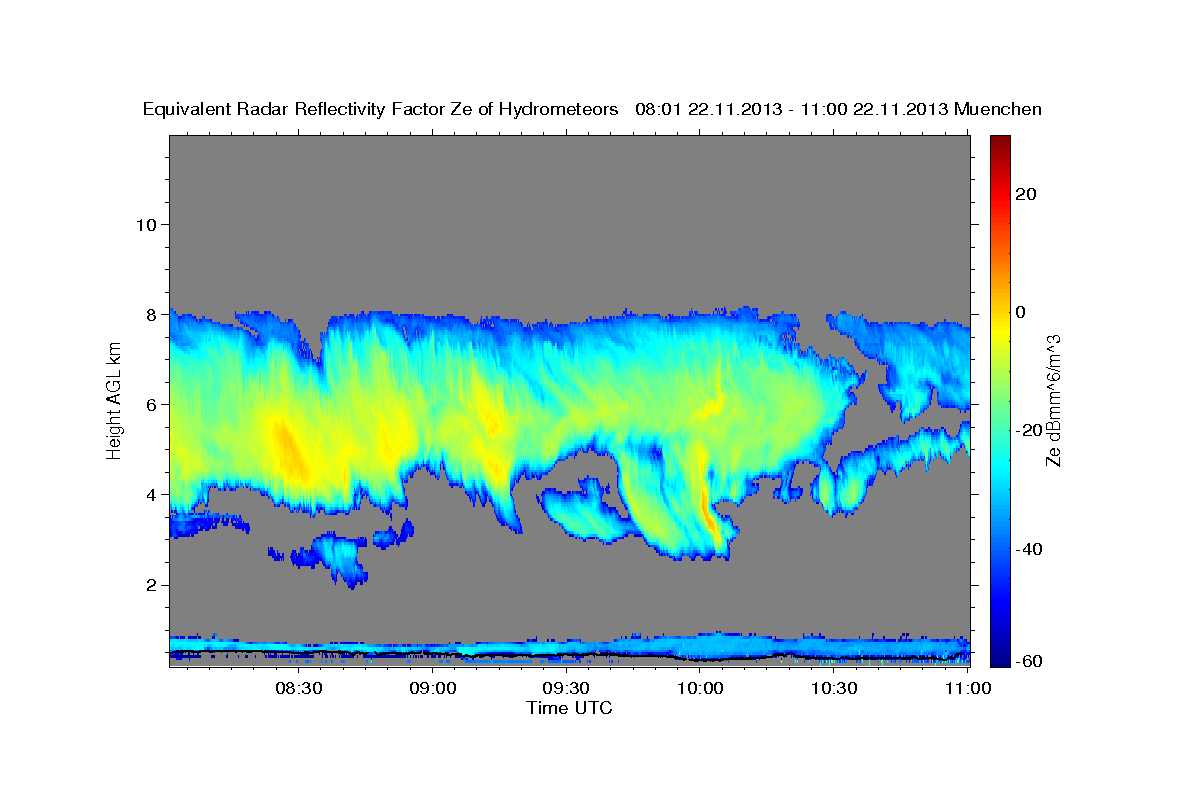Click the 09:00 time tick label

(434, 689)
